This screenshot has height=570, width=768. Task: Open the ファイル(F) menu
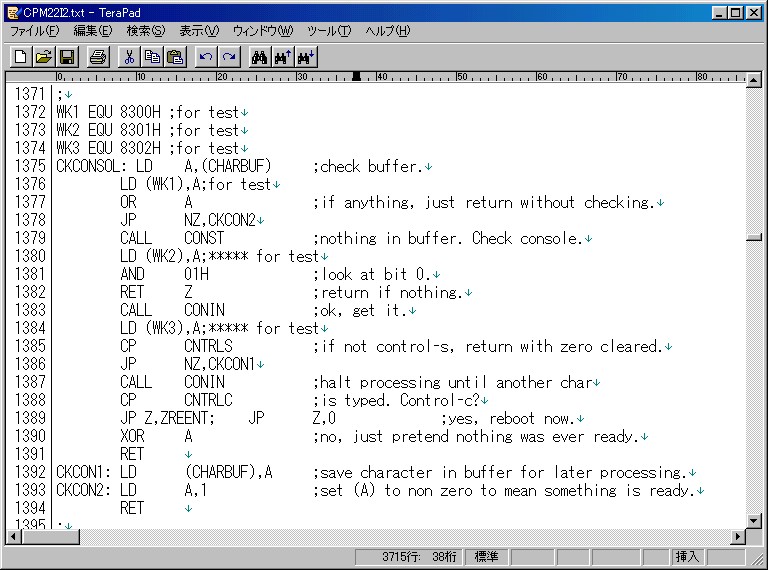click(34, 31)
